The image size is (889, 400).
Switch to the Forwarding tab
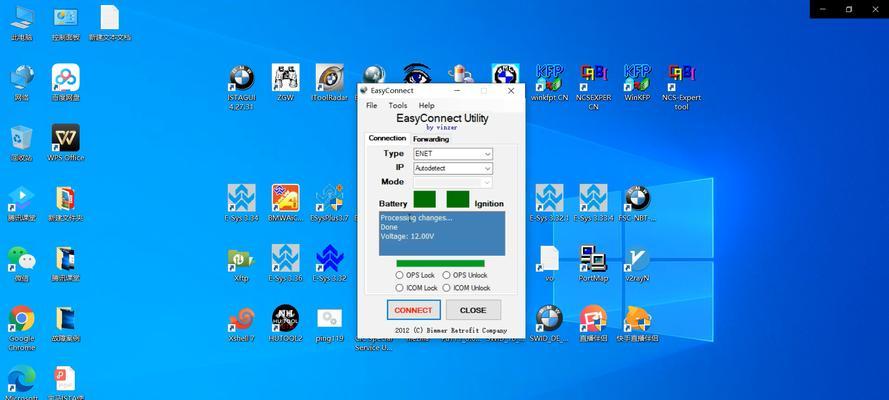[431, 139]
